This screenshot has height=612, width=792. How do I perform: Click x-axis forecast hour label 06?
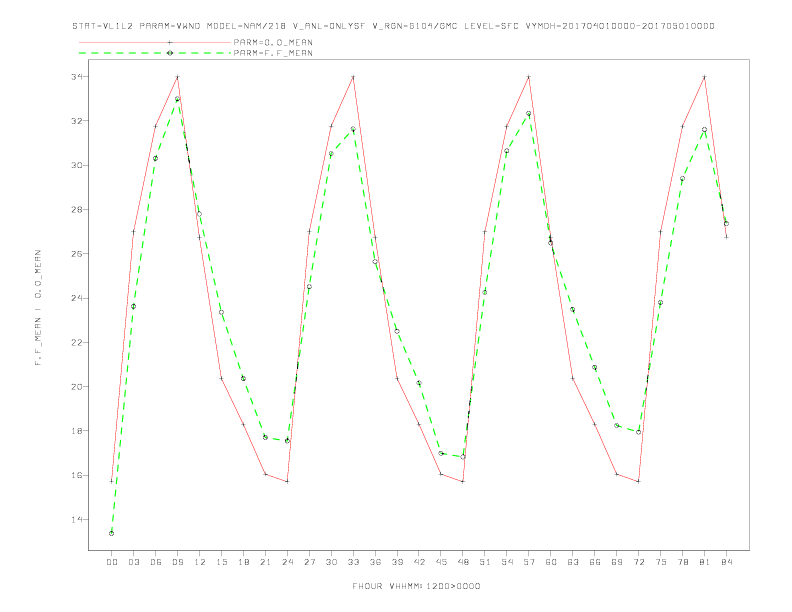(x=156, y=562)
